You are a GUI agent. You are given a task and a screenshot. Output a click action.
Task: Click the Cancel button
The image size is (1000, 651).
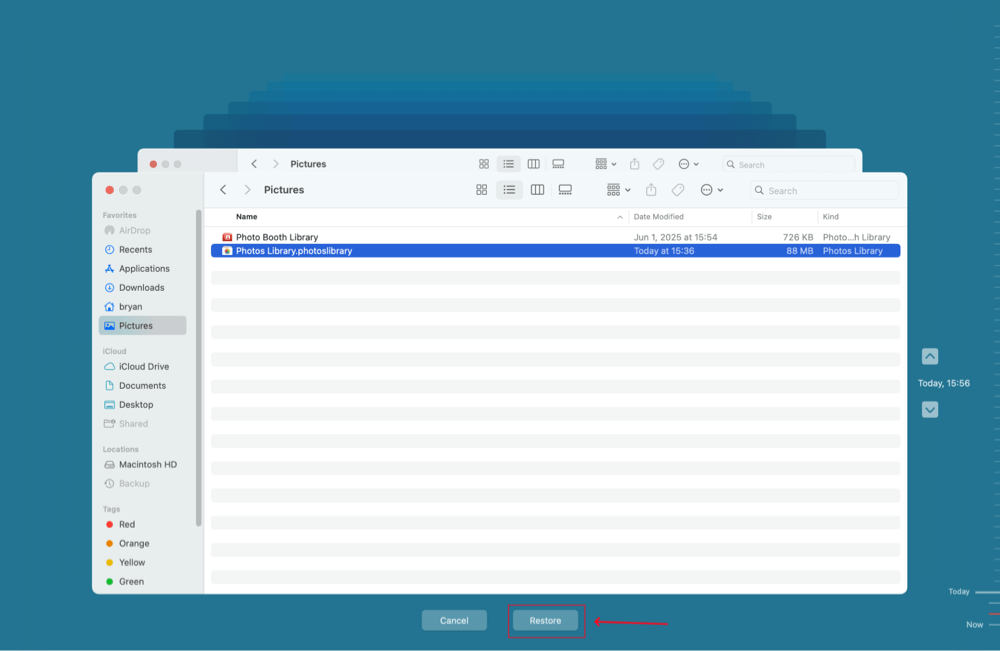click(454, 620)
